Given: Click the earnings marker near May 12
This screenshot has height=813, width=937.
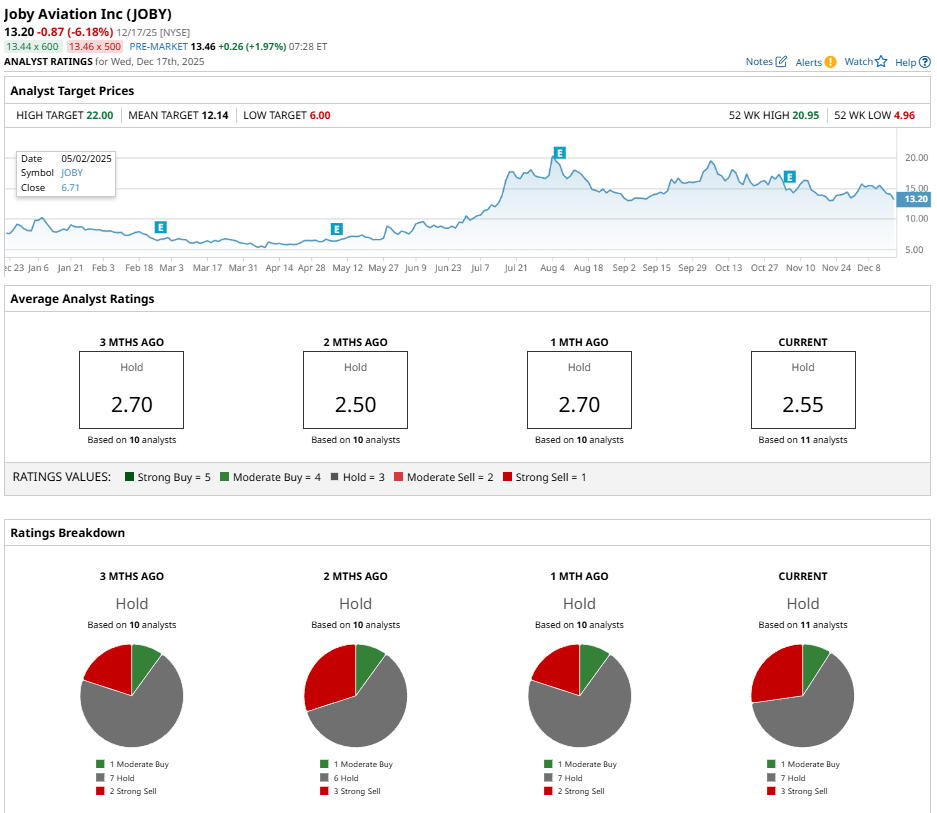Looking at the screenshot, I should (336, 229).
